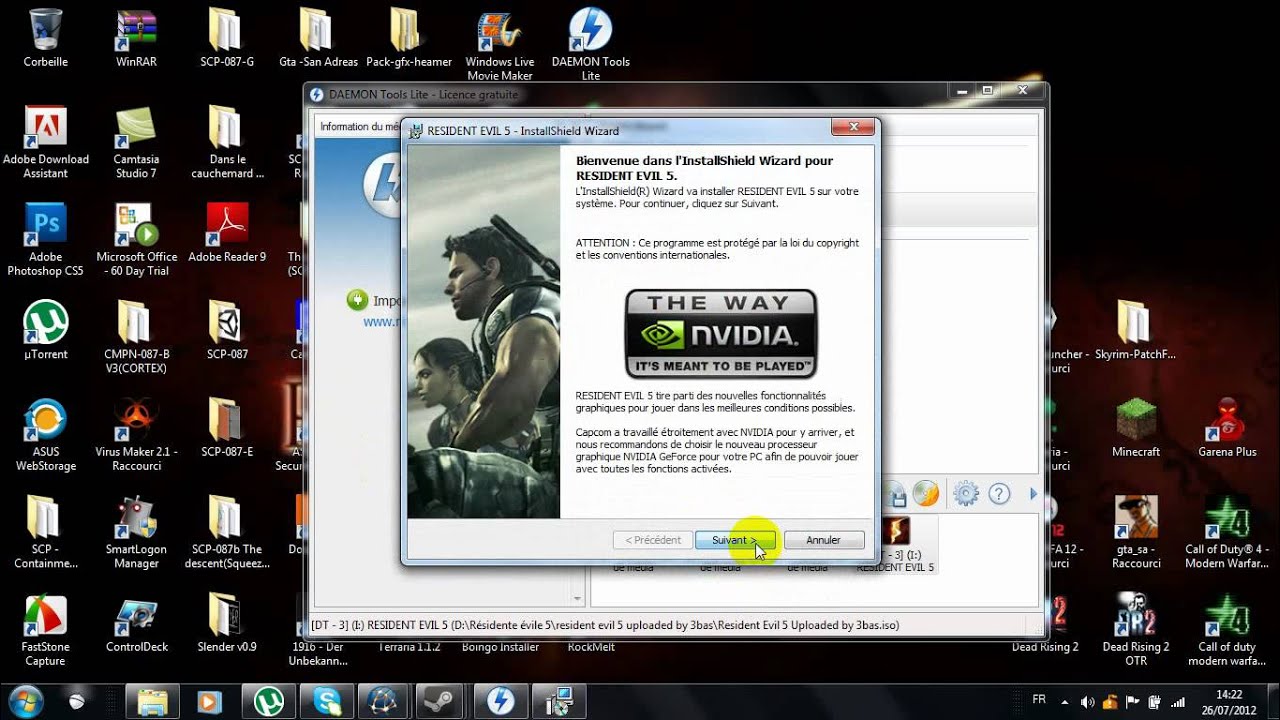The image size is (1280, 720).
Task: Open the Skyrim-PatchF... folder
Action: pyautogui.click(x=1136, y=331)
